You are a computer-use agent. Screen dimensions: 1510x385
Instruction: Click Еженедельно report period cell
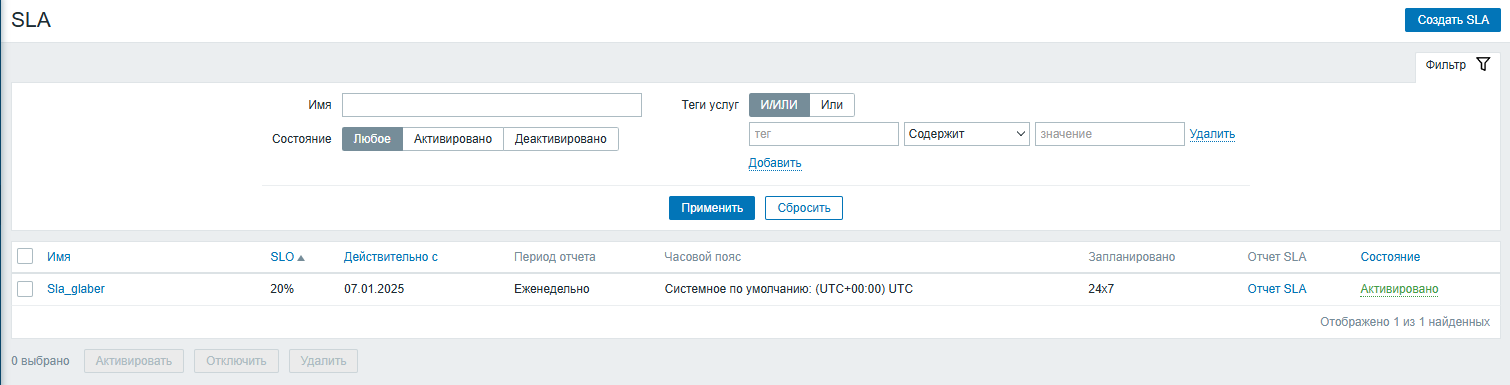tap(551, 289)
